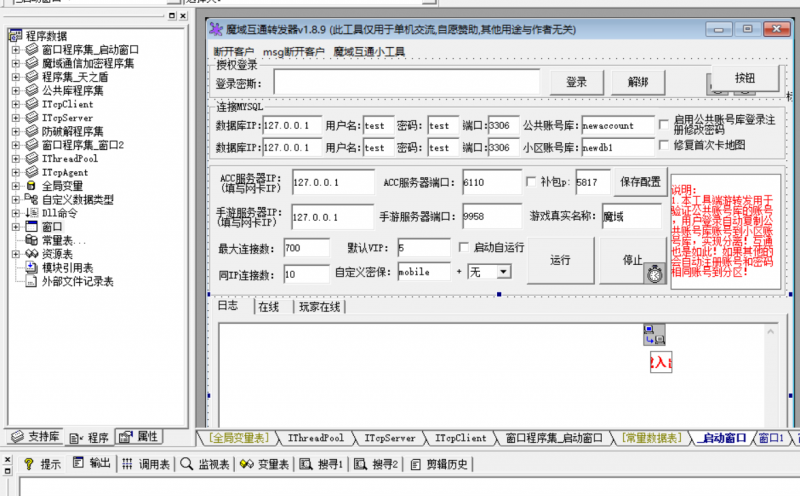This screenshot has height=496, width=800.
Task: Select the 窗口程序集_启动窗口 module icon
Action: (x=32, y=49)
